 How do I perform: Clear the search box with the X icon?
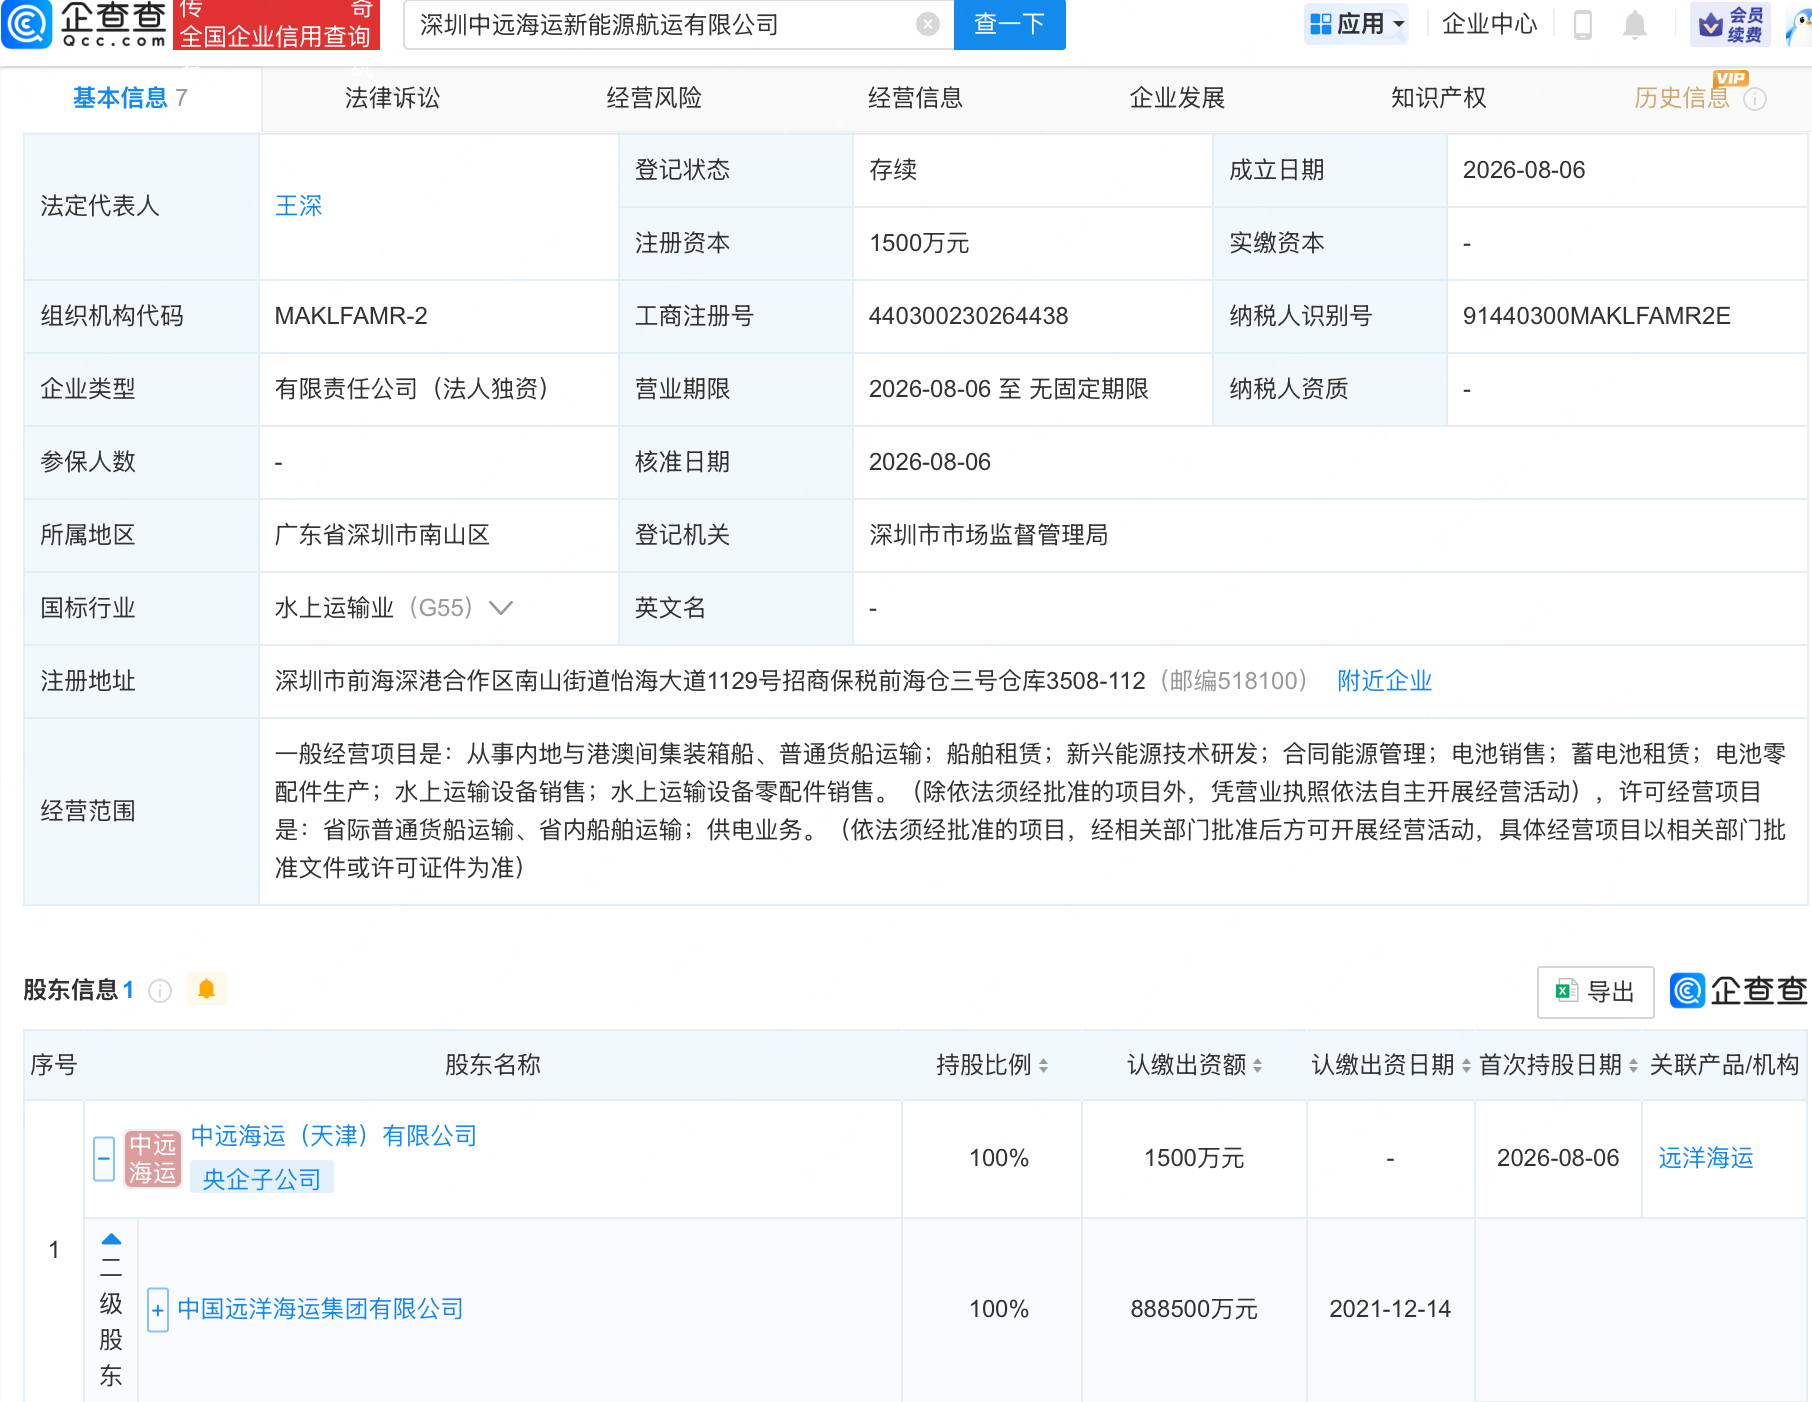[x=928, y=24]
